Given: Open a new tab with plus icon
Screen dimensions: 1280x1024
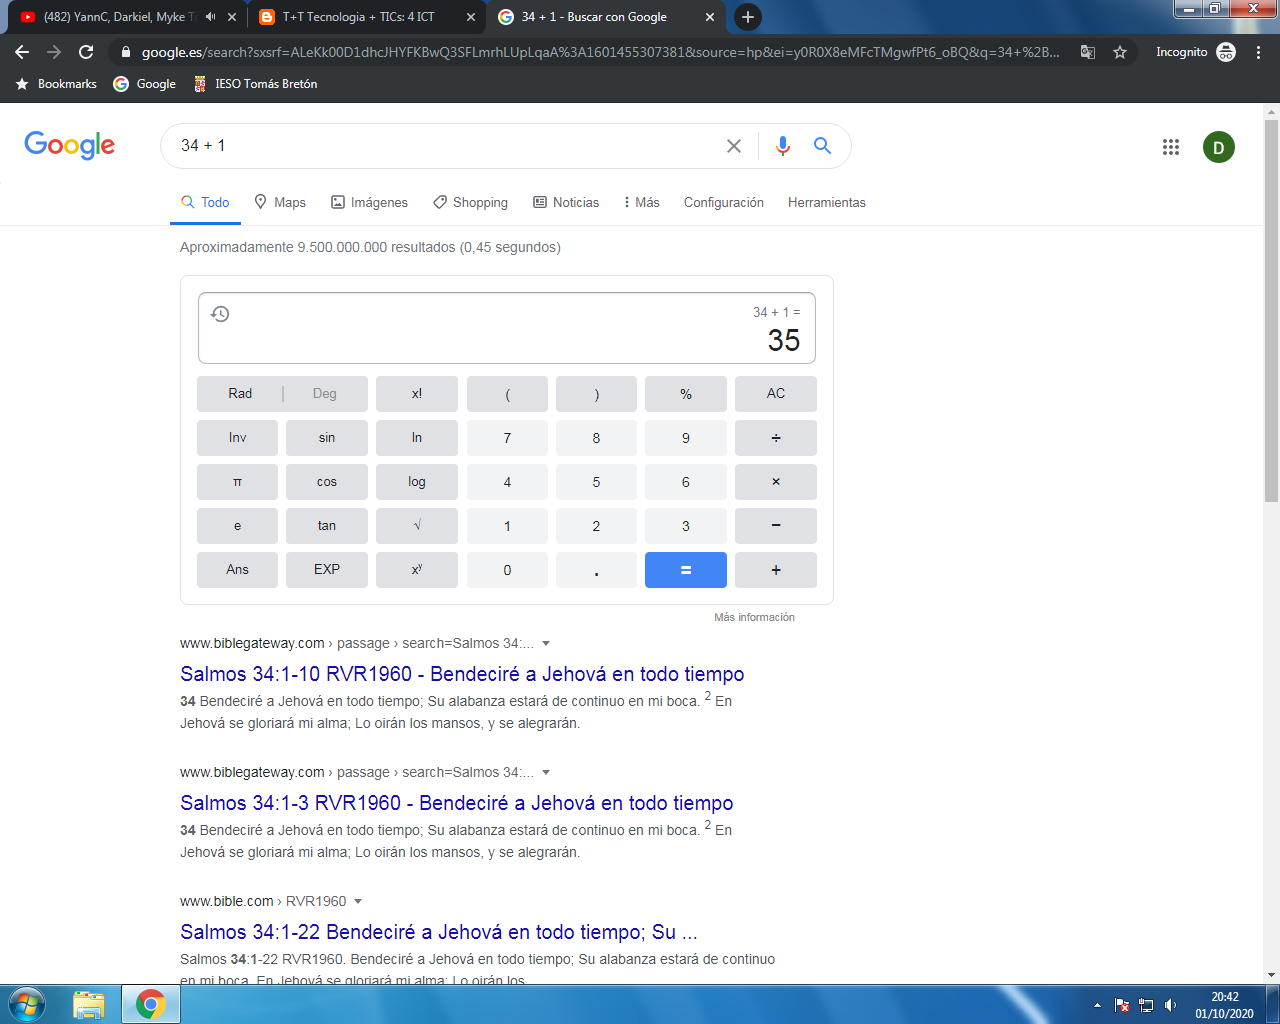Looking at the screenshot, I should coord(747,17).
